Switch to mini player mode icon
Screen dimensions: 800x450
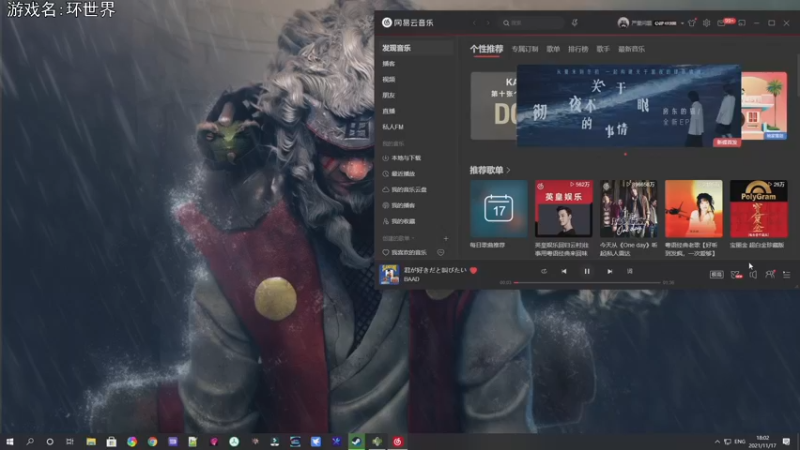point(742,23)
